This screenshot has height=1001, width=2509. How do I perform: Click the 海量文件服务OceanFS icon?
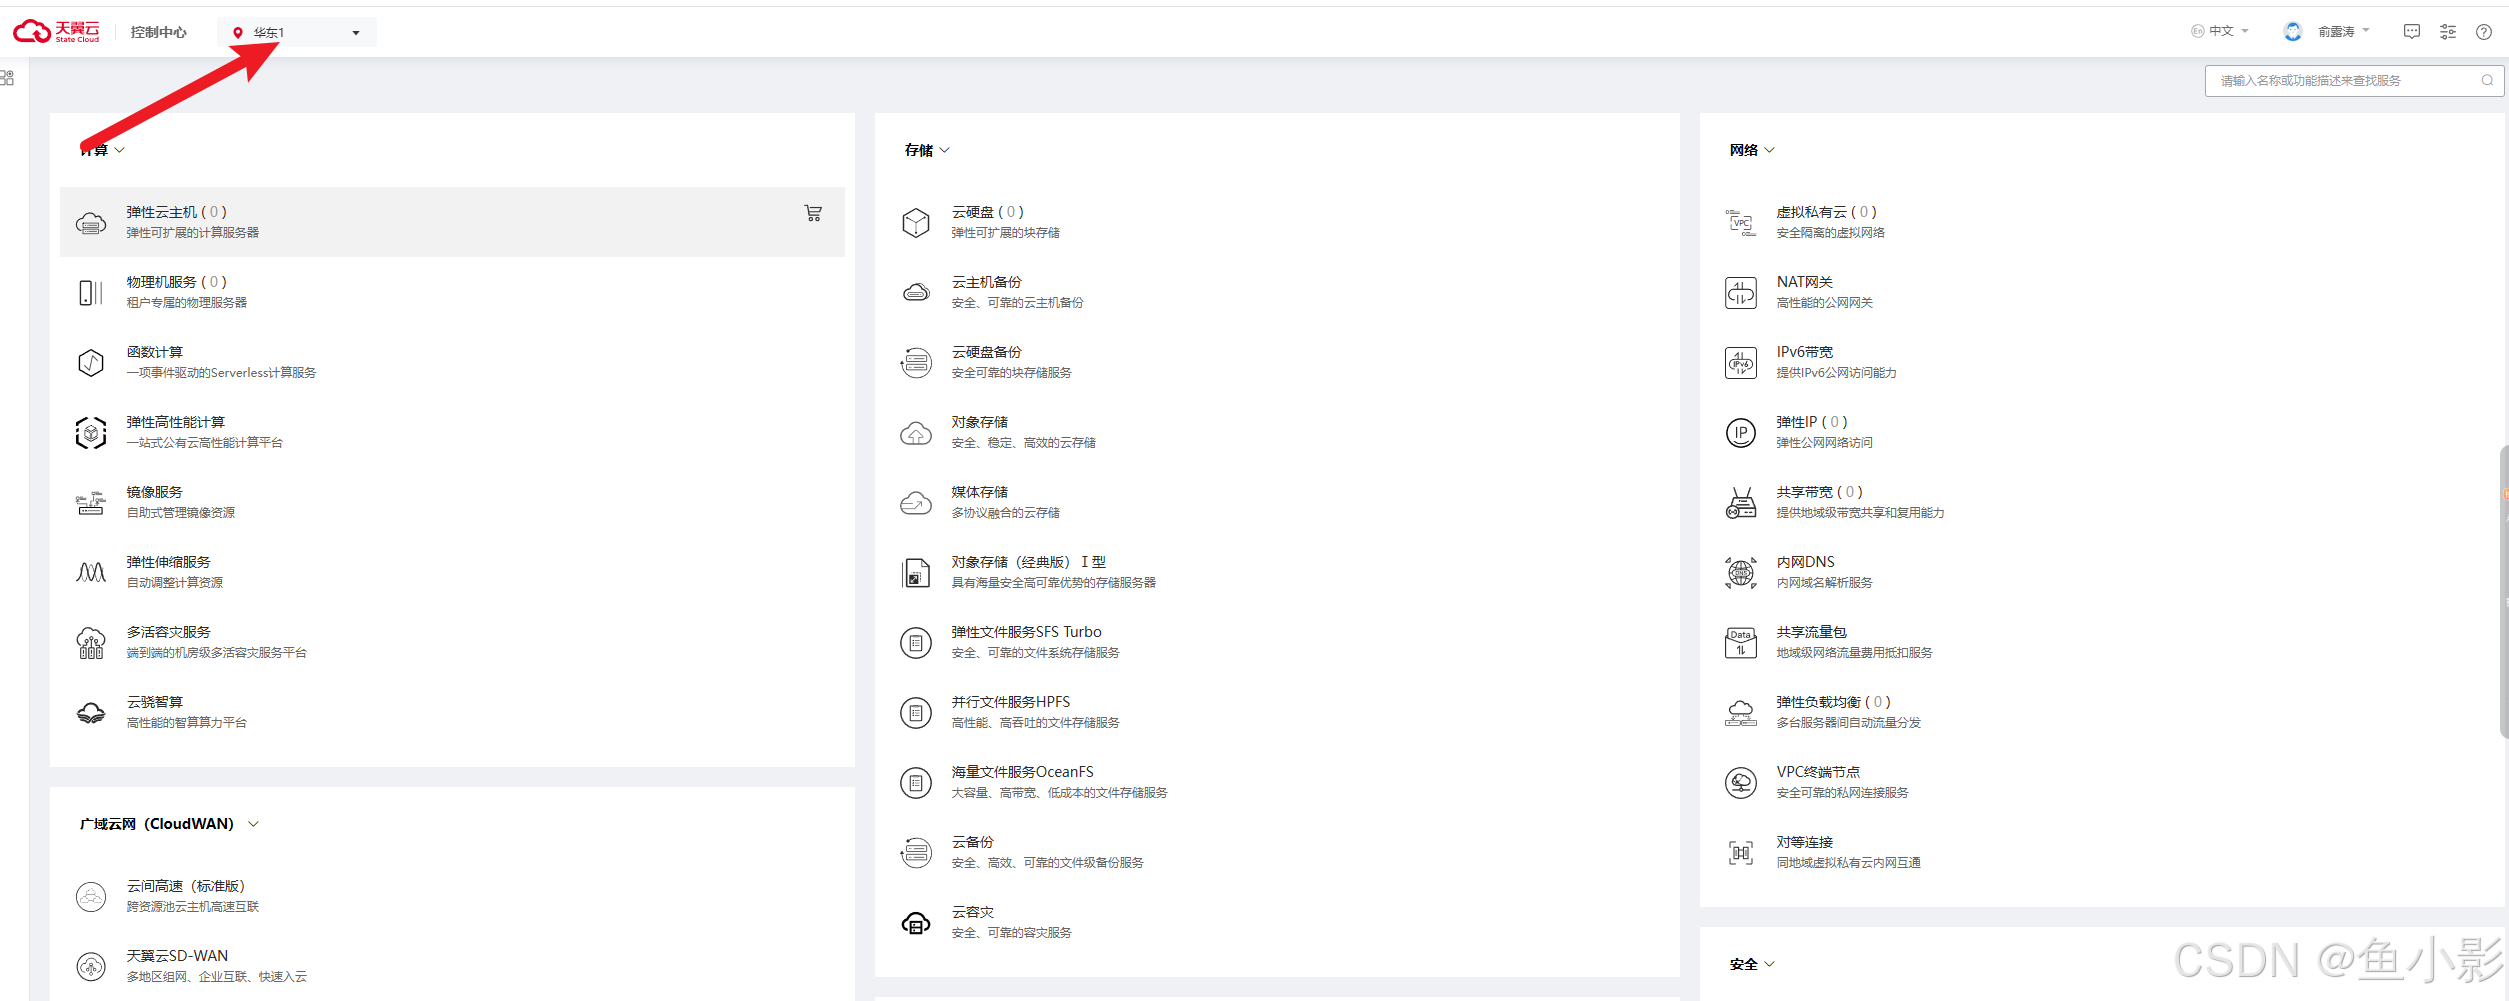tap(916, 782)
